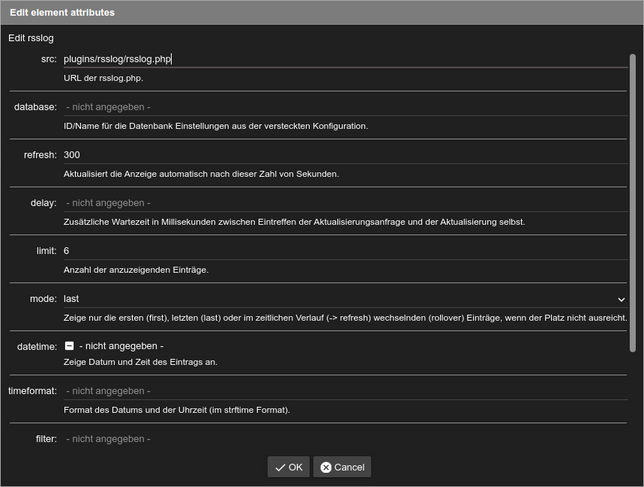Click the 'ID/Name für die Datenbank Einstellungen' description
This screenshot has height=487, width=644.
click(x=216, y=126)
